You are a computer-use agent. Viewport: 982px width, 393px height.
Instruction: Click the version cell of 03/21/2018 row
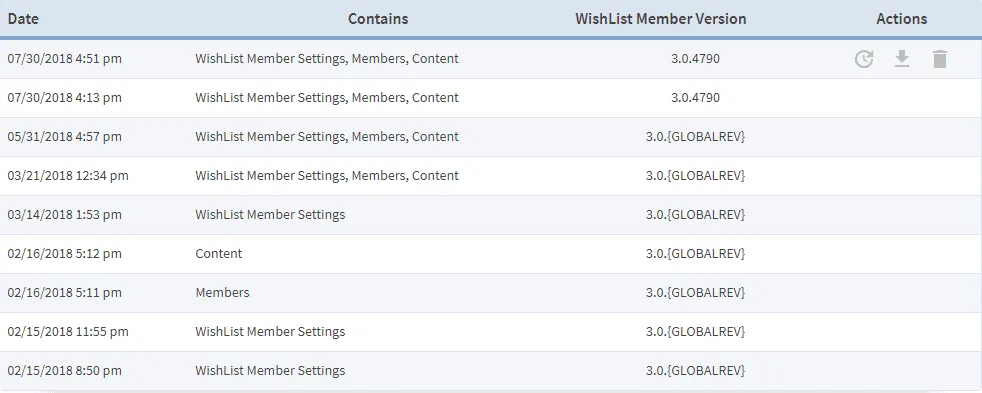695,176
